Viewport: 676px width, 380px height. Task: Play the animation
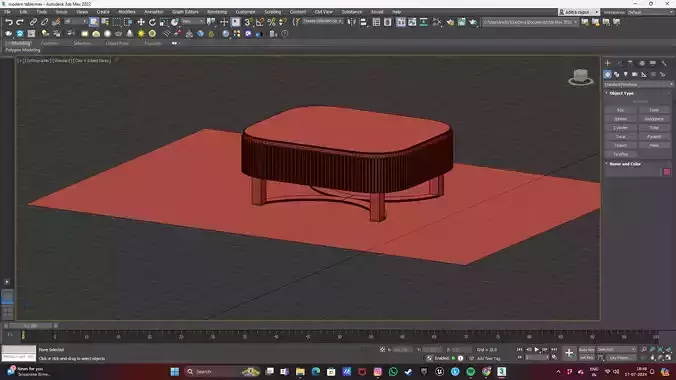click(537, 349)
